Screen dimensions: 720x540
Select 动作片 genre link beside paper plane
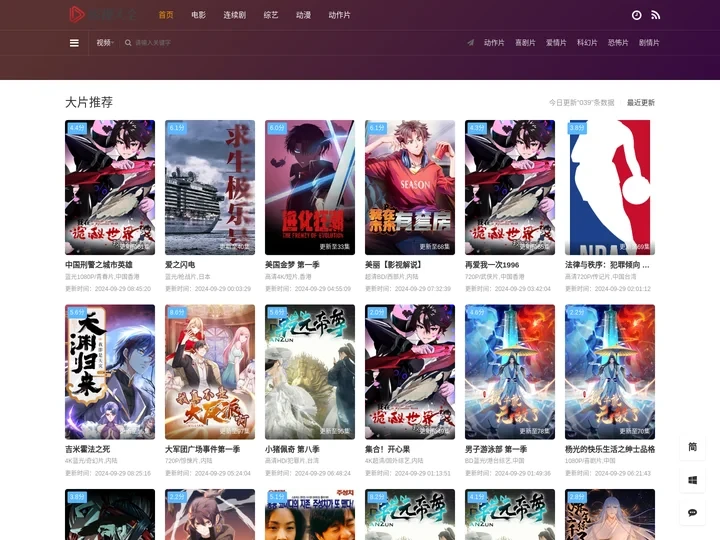click(x=494, y=43)
